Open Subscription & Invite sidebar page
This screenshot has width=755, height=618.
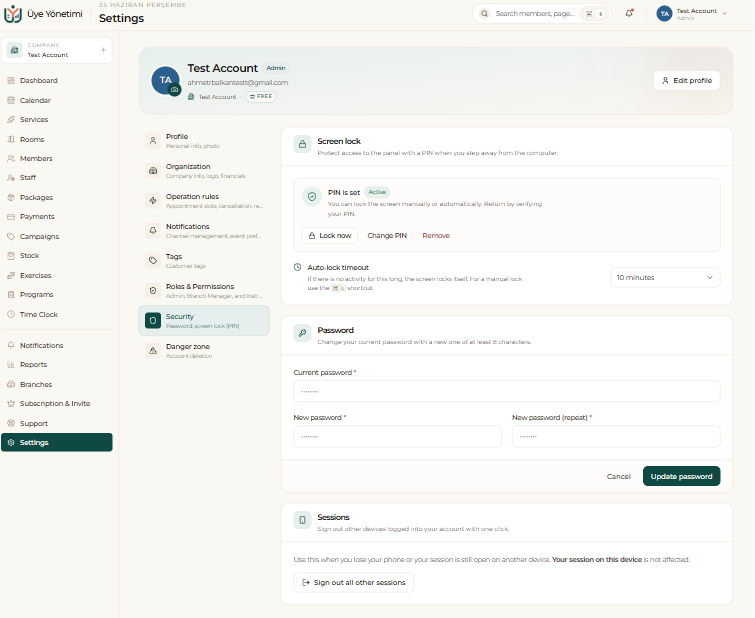57,404
